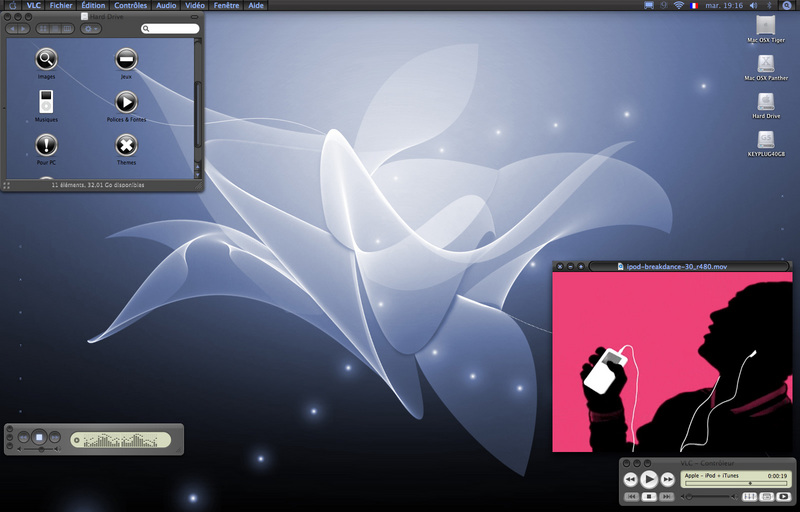Viewport: 800px width, 512px height.
Task: Switch Finder to column view
Action: point(67,29)
